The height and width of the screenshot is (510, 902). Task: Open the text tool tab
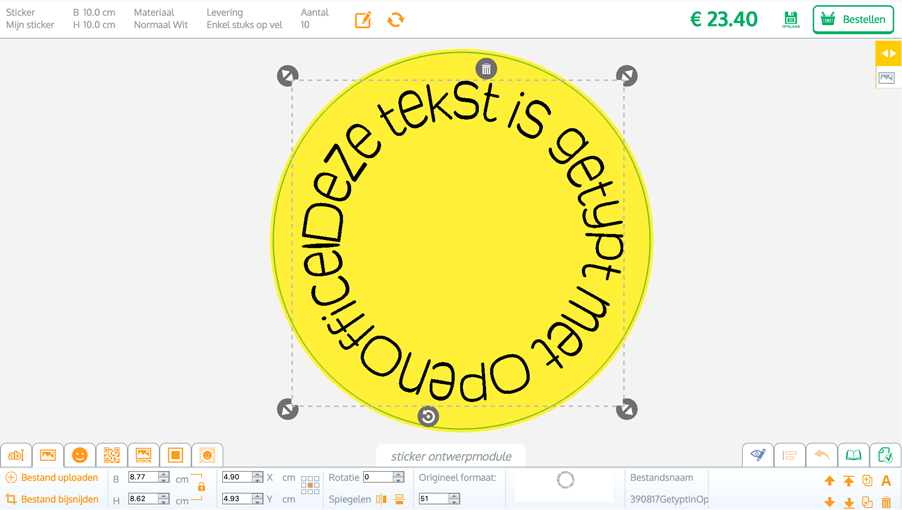(x=16, y=455)
